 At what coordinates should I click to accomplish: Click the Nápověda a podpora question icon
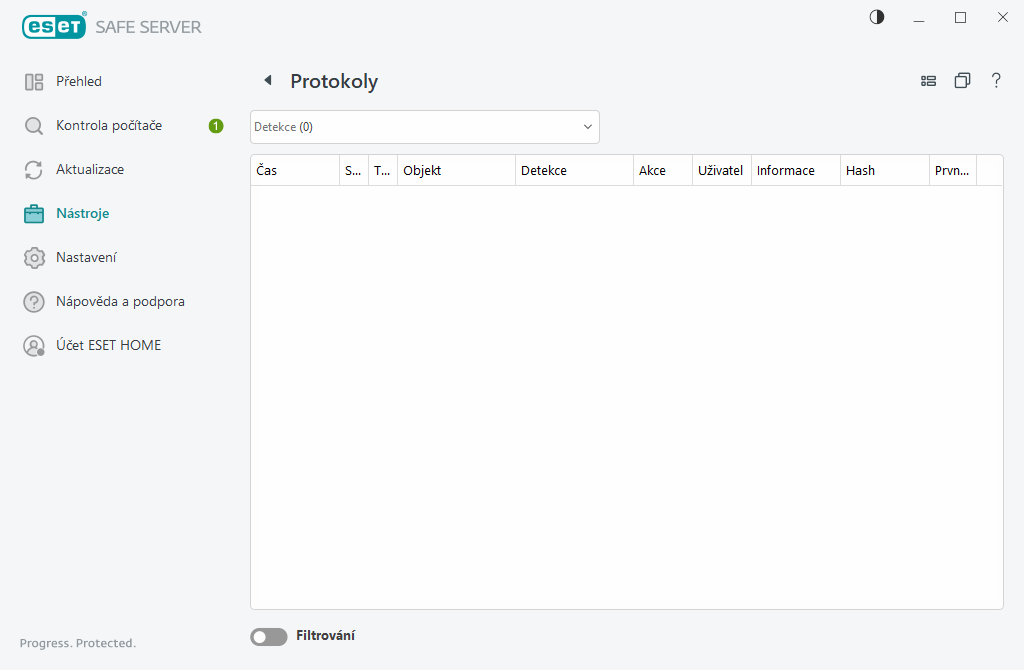(x=34, y=301)
